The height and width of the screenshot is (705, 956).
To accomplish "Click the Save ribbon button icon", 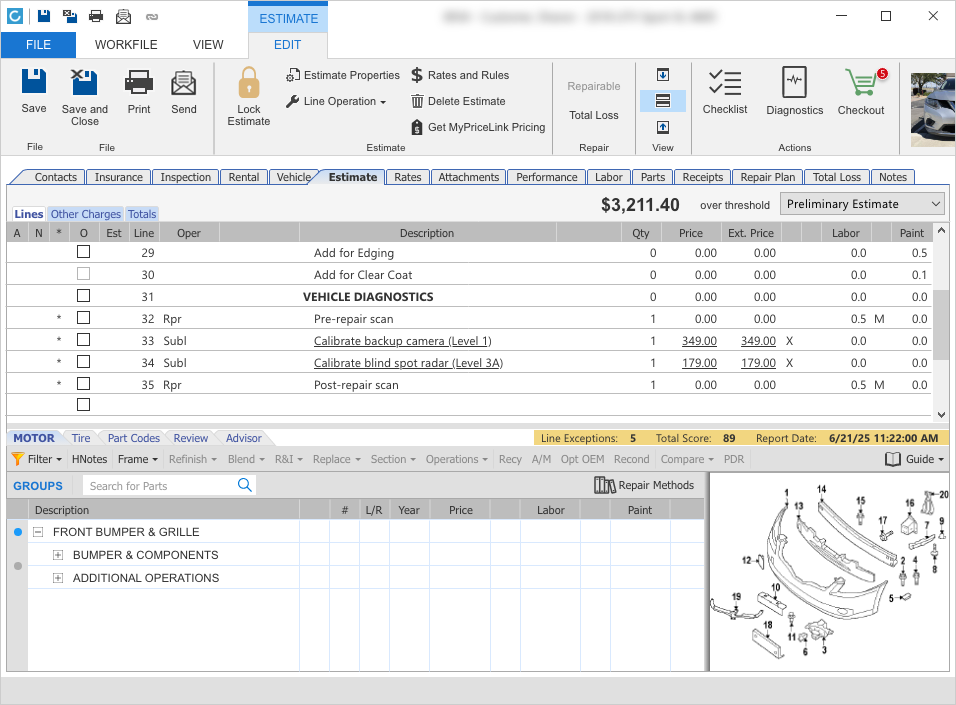I will (x=34, y=81).
